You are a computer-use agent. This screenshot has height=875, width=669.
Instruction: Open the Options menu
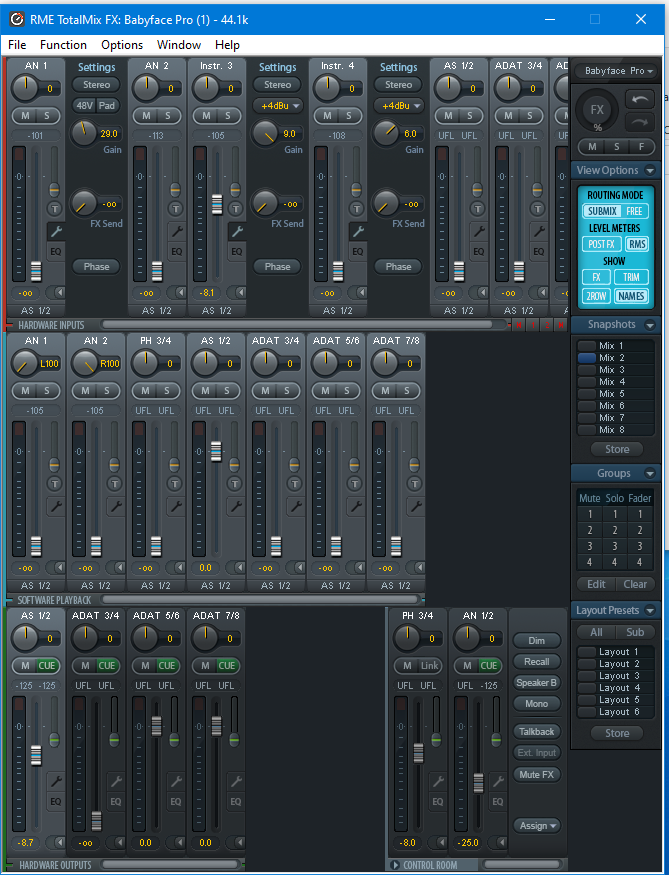pos(122,45)
